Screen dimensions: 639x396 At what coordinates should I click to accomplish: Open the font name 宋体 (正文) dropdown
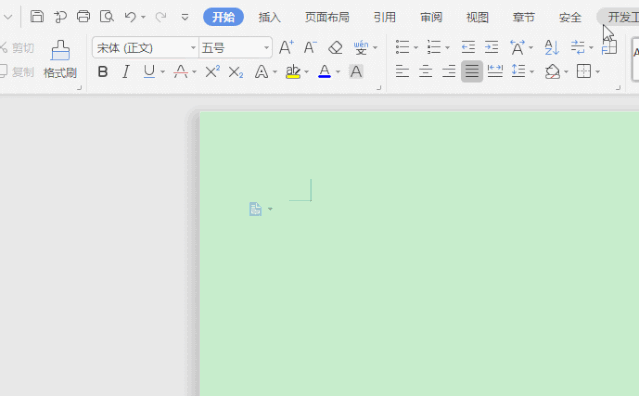[193, 48]
